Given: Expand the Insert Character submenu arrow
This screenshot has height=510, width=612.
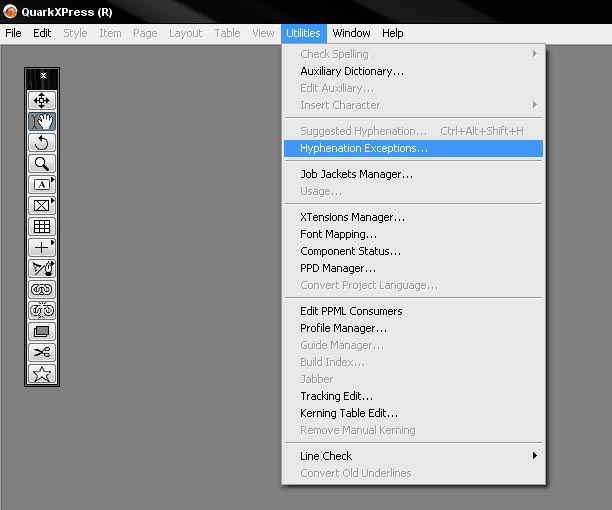Looking at the screenshot, I should [535, 105].
